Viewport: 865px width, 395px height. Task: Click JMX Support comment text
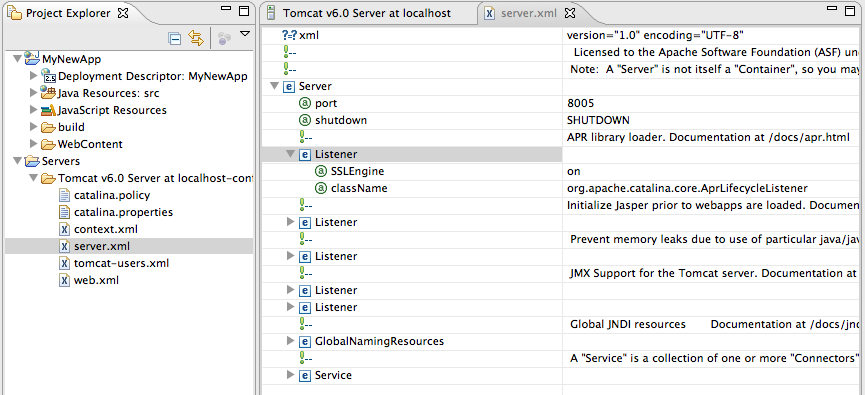[714, 273]
